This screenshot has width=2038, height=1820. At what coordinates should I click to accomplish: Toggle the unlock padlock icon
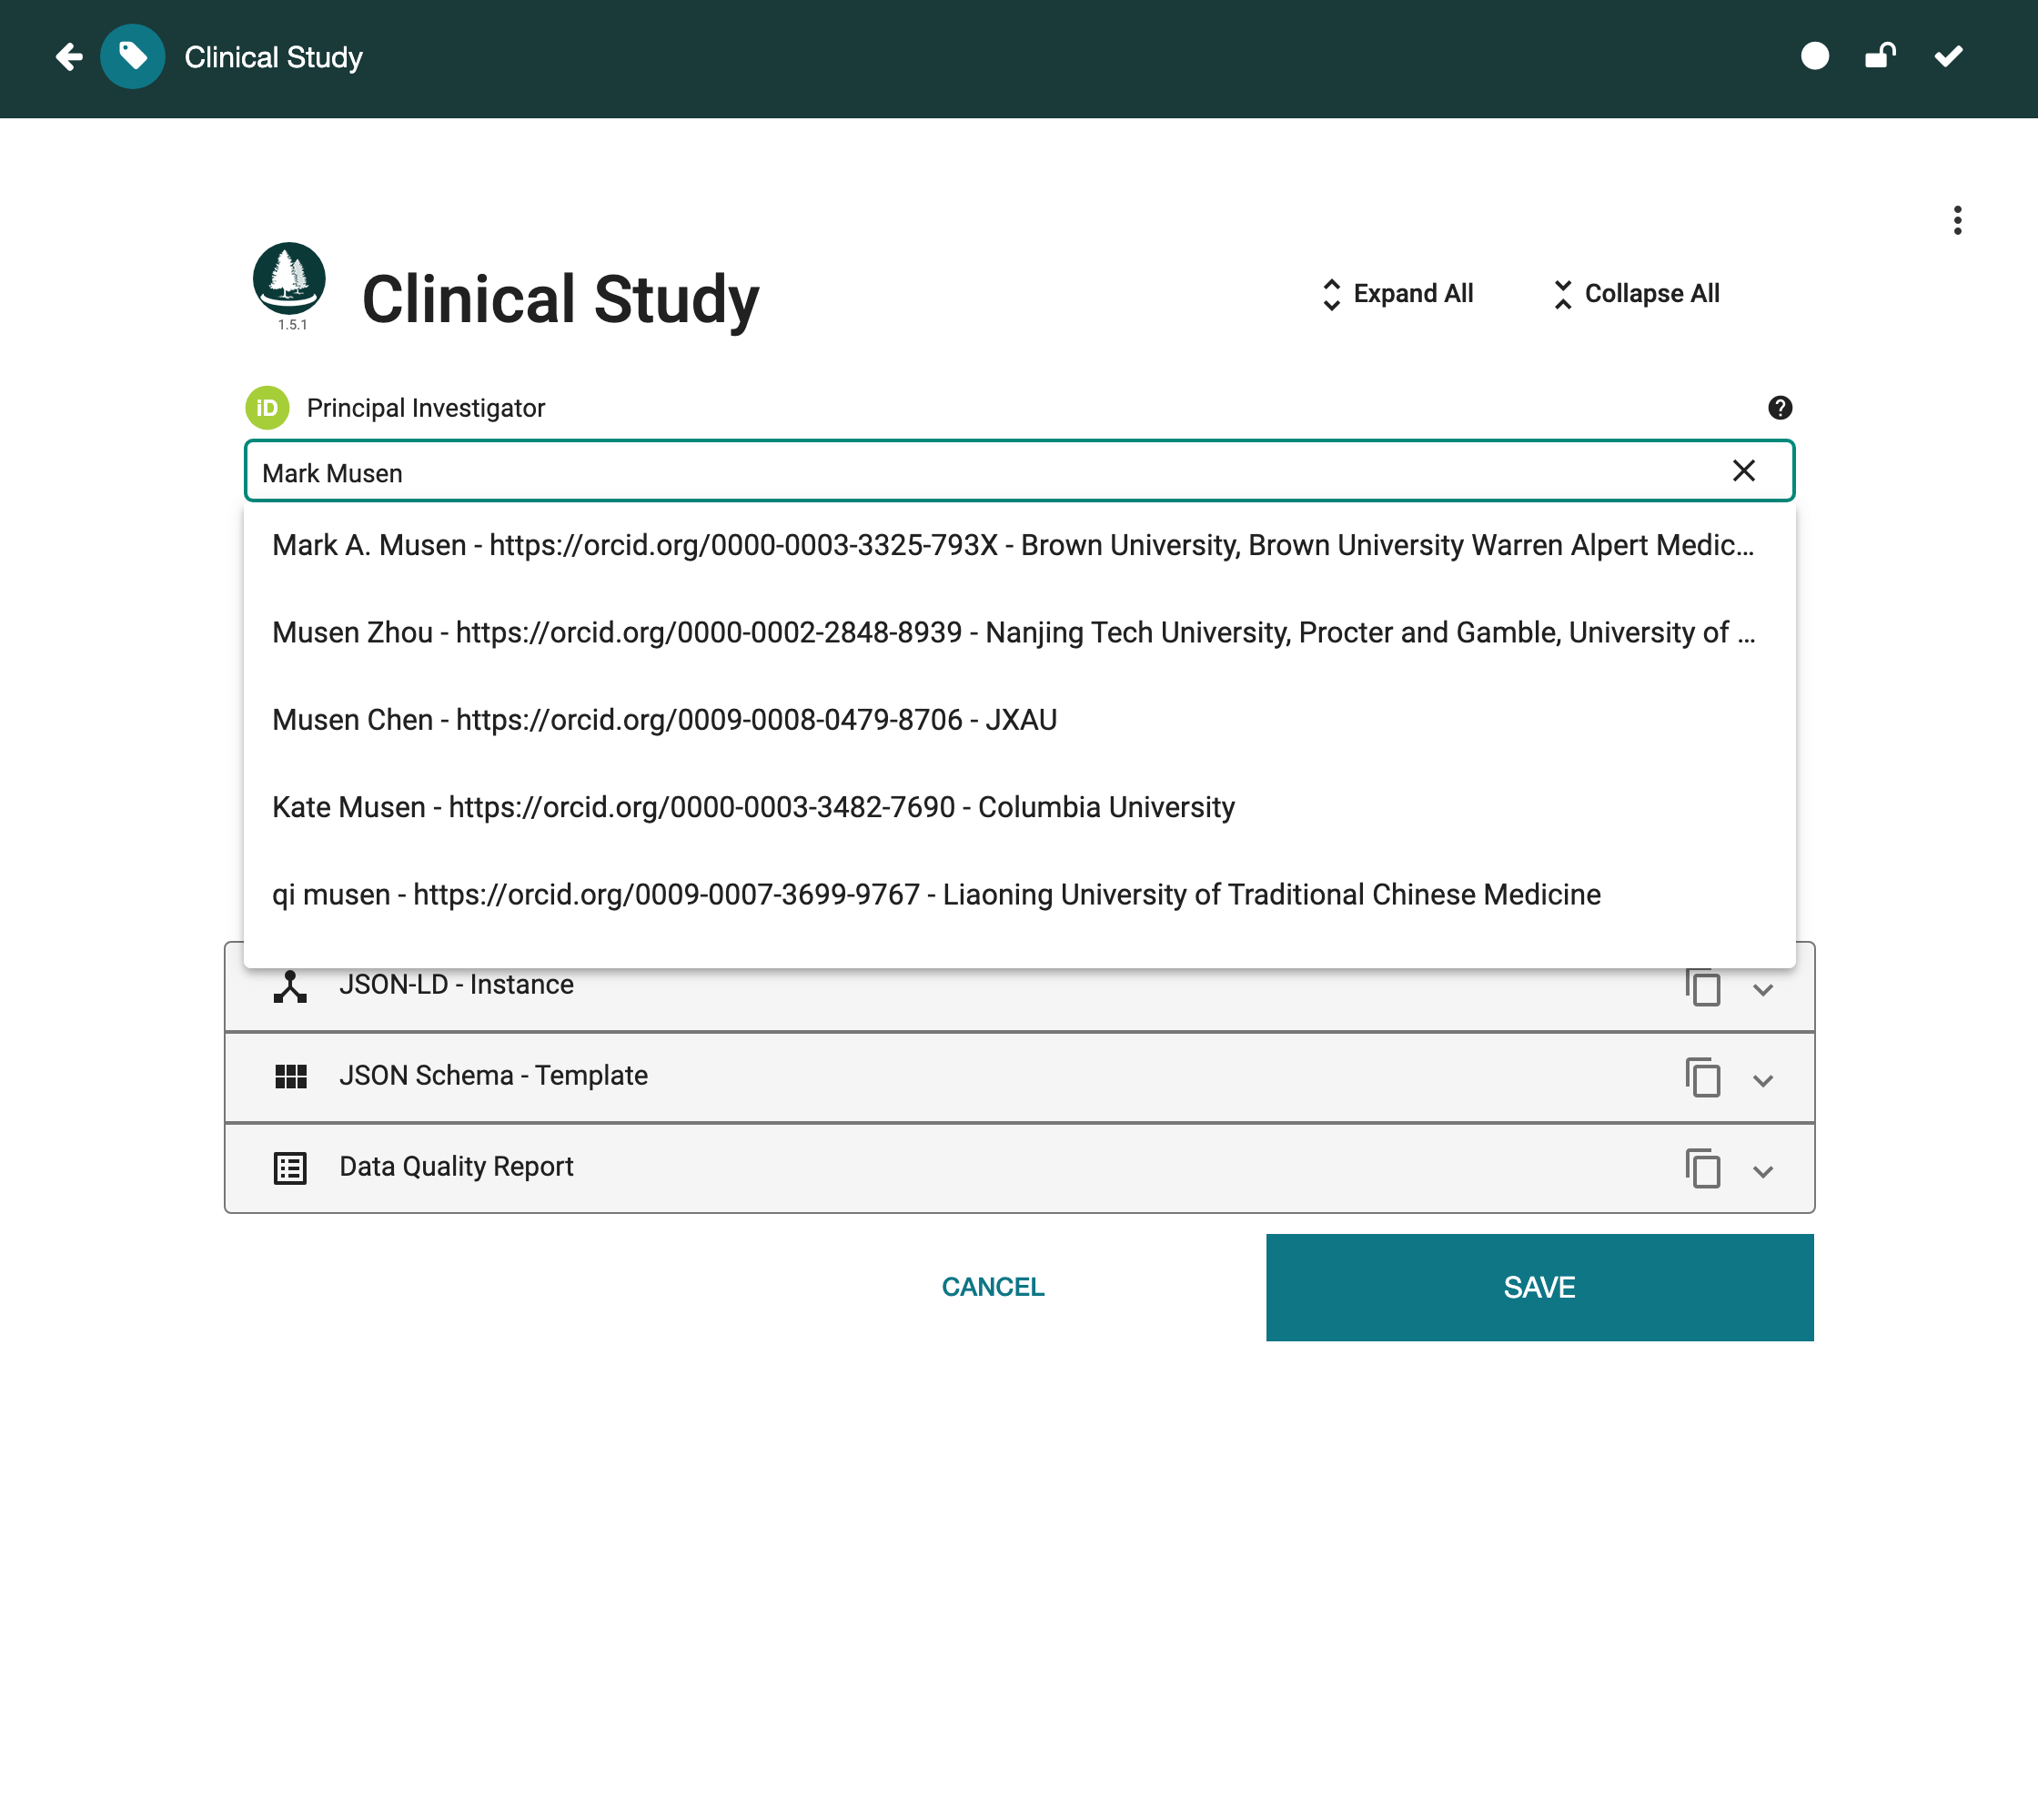click(x=1880, y=56)
